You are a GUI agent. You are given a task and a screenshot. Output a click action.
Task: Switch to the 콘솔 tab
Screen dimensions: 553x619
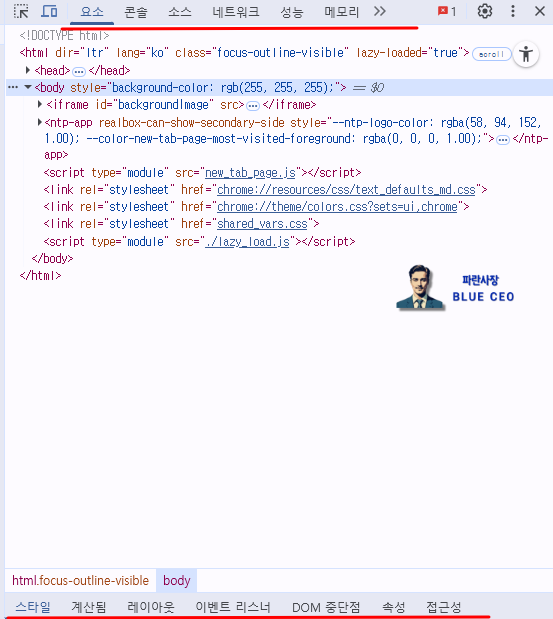(136, 12)
